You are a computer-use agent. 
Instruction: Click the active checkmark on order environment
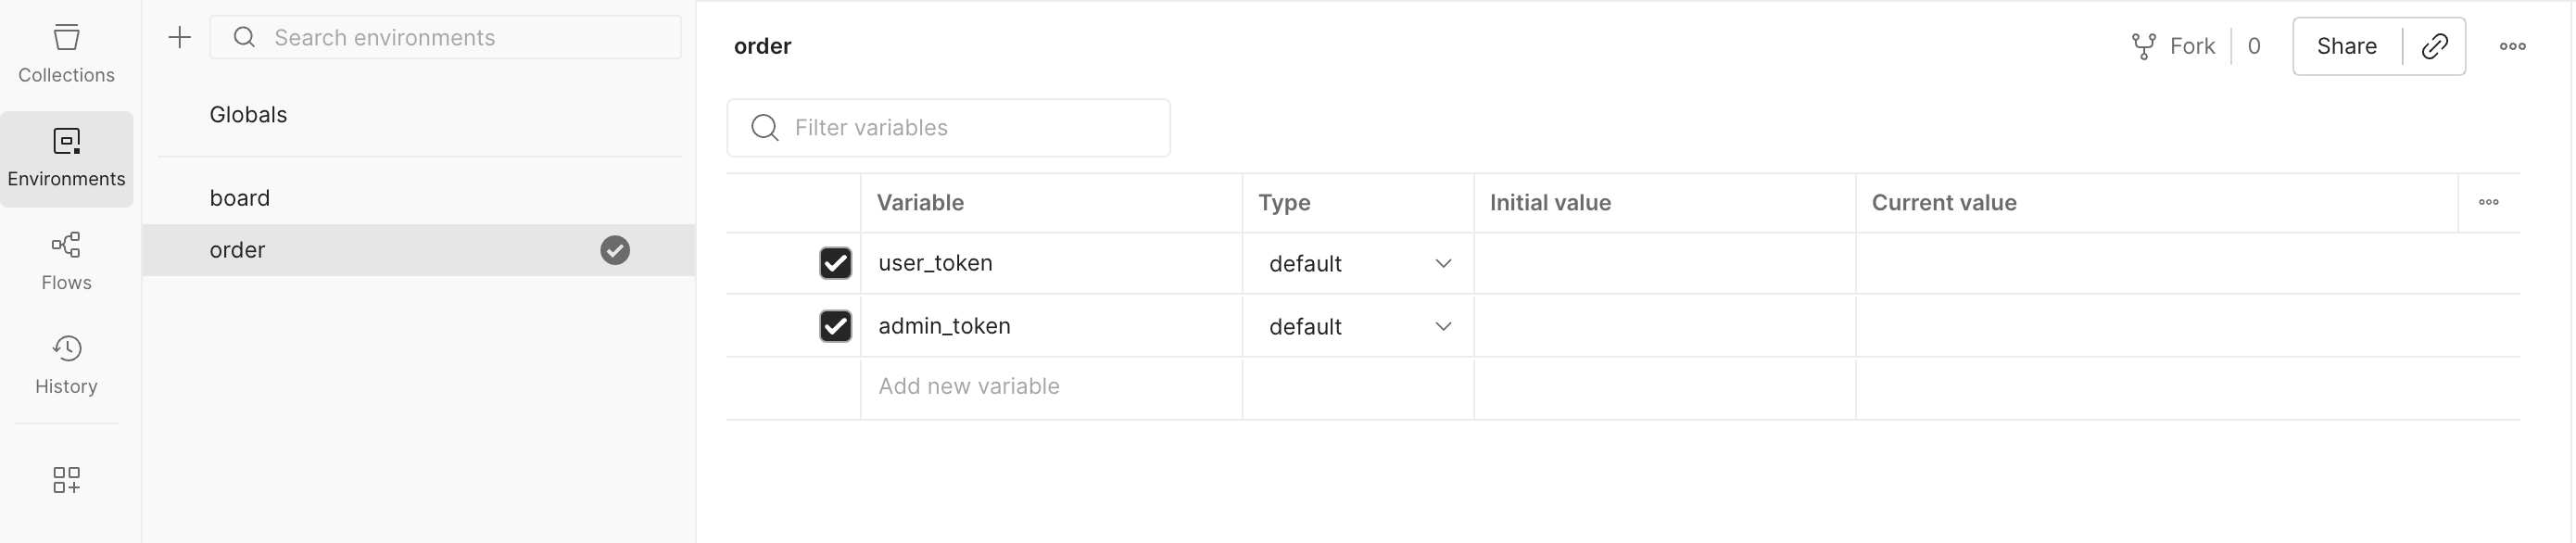coord(615,250)
